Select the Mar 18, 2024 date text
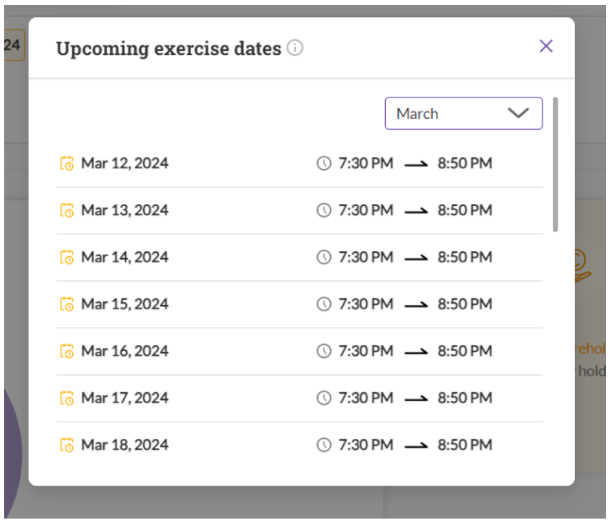Screen dimensions: 612x523 tap(125, 445)
